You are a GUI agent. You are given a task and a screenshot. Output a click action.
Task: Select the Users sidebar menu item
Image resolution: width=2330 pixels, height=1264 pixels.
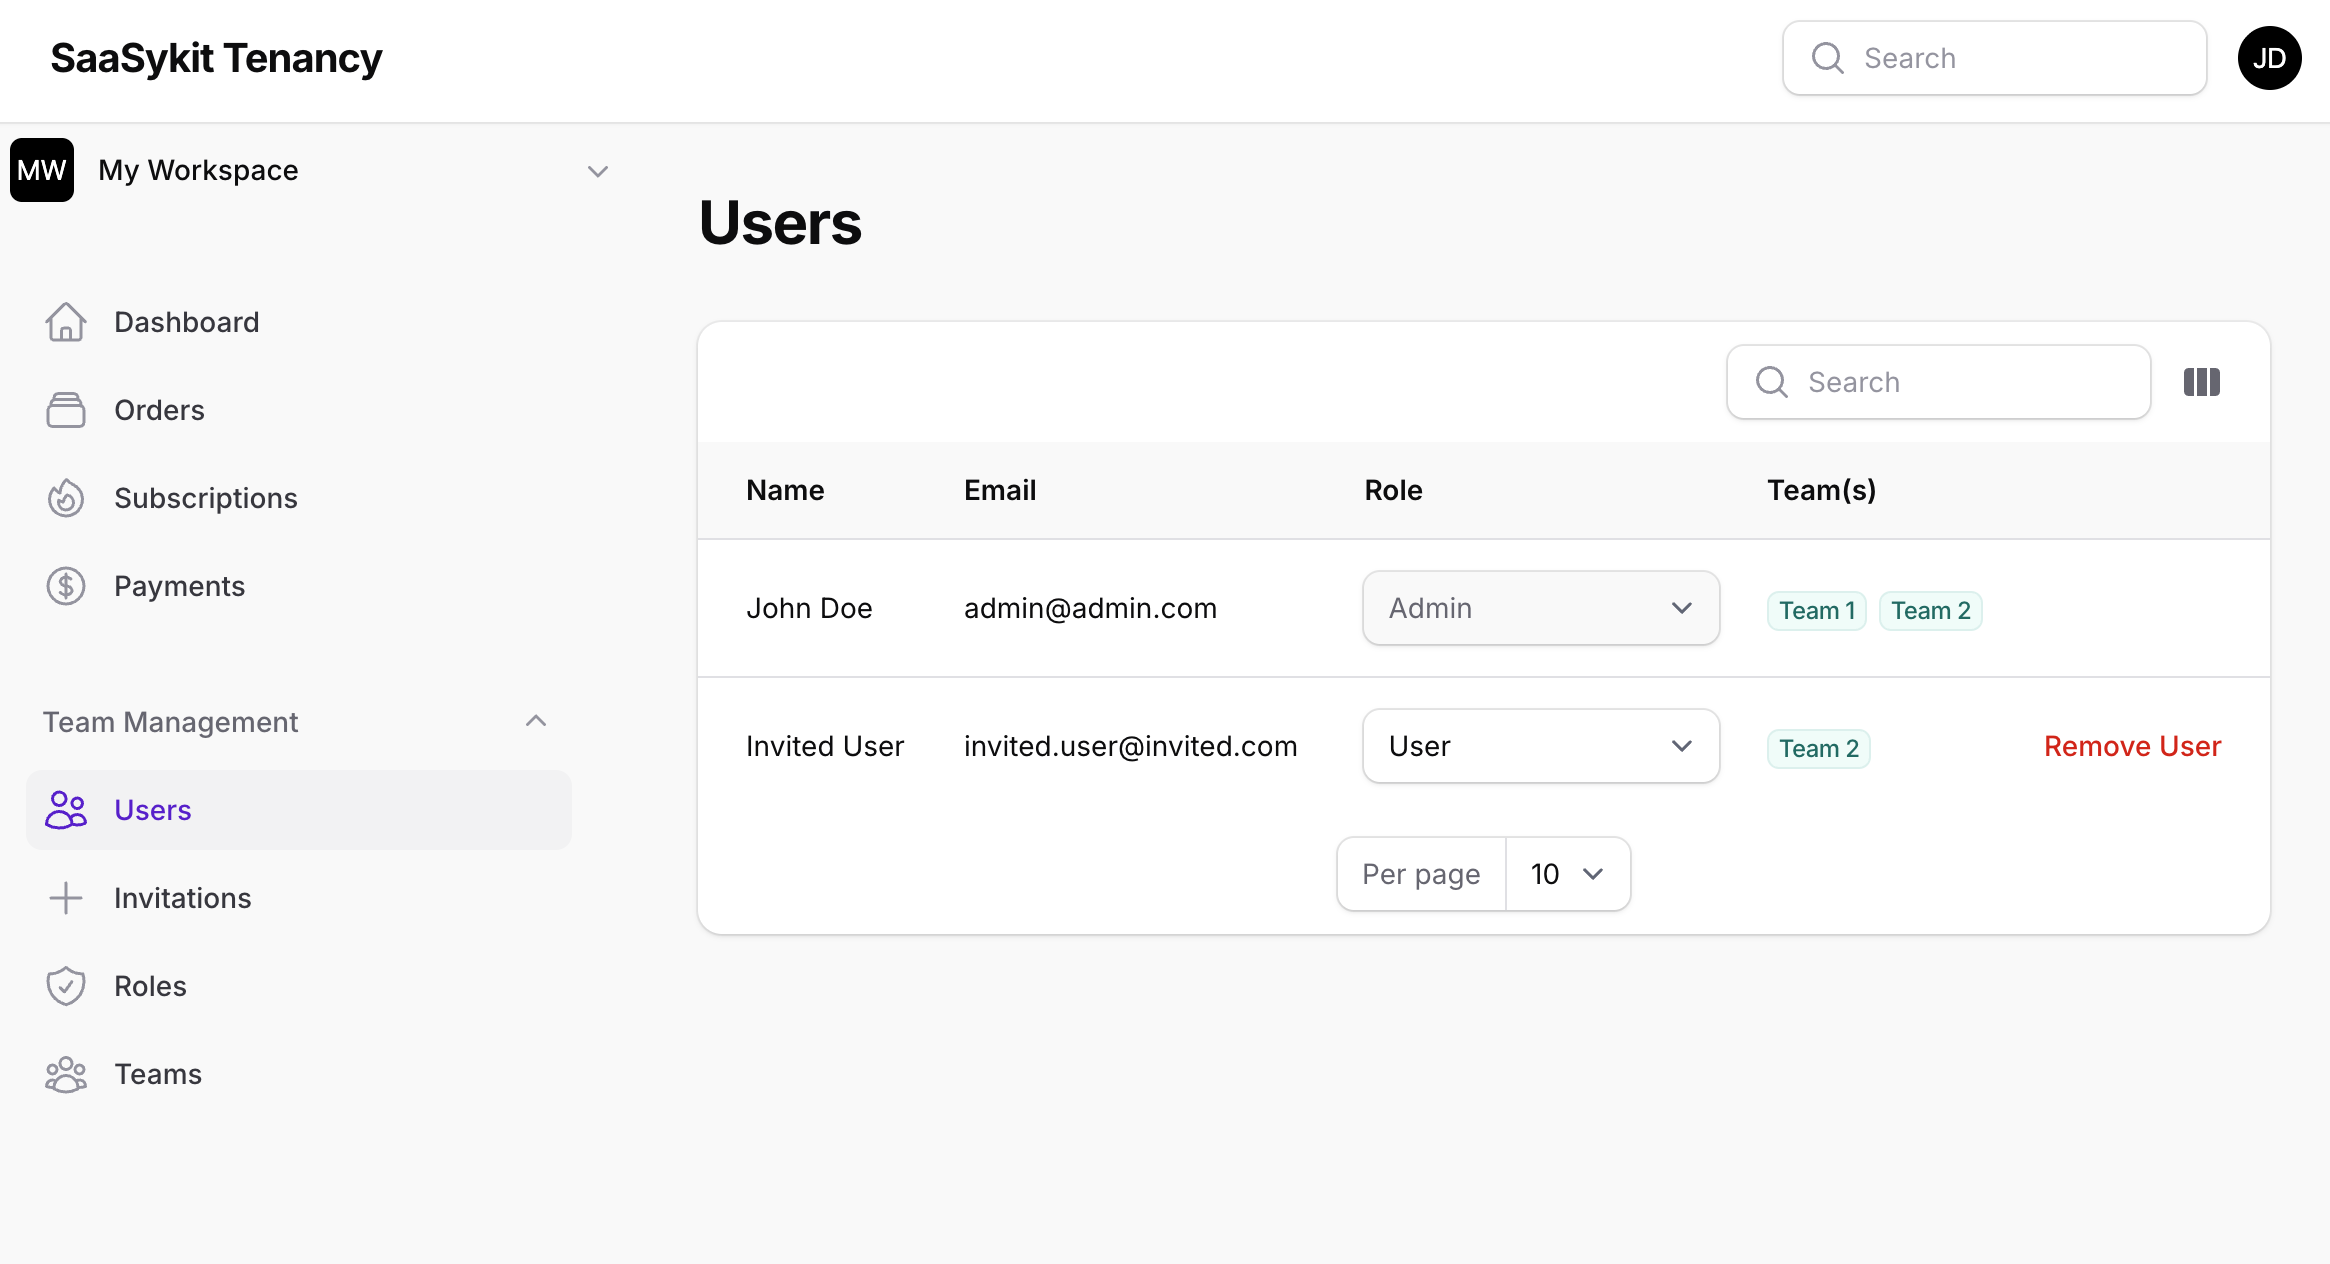(152, 810)
